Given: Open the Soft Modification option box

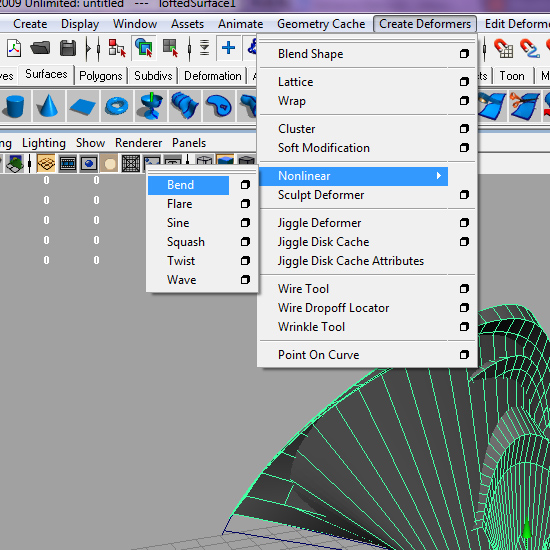Looking at the screenshot, I should 464,148.
